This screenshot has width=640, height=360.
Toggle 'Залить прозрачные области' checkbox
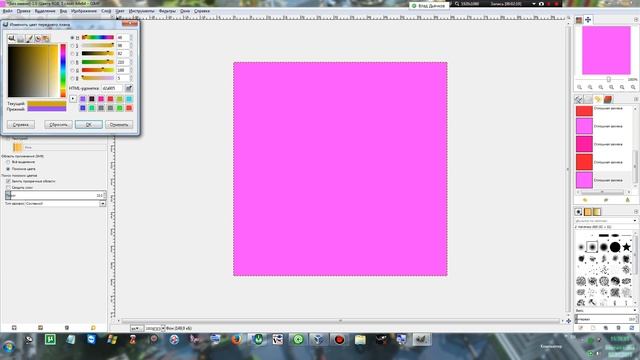[x=8, y=181]
